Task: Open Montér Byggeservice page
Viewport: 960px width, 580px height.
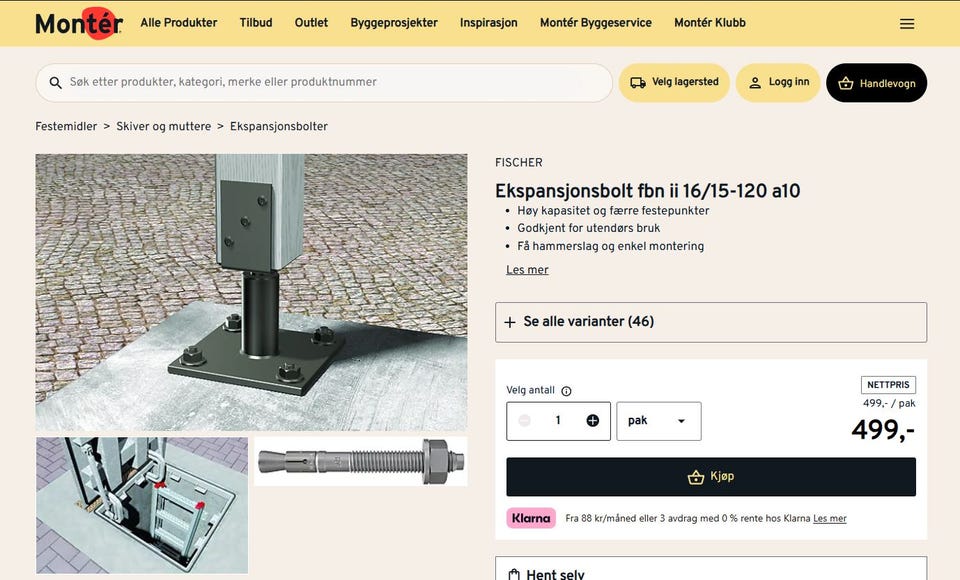Action: click(596, 23)
